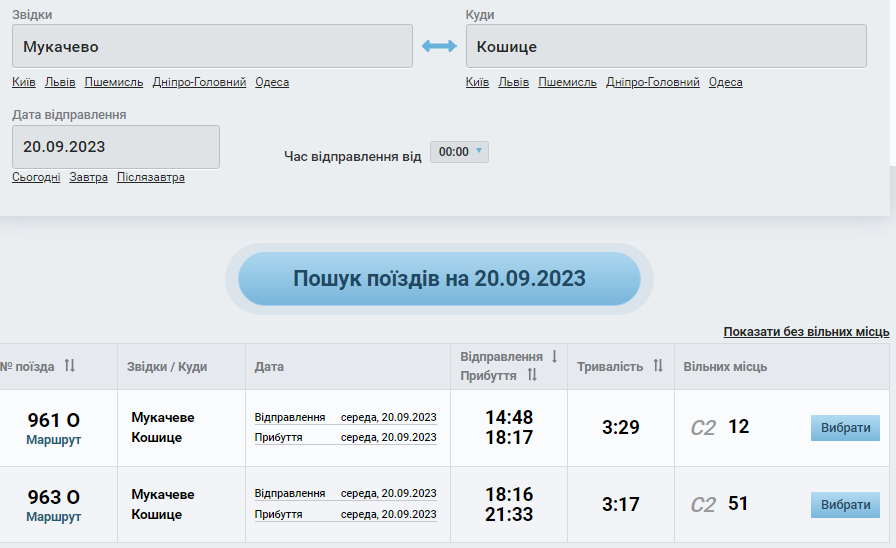
Task: Show trains without free seats
Action: (806, 332)
